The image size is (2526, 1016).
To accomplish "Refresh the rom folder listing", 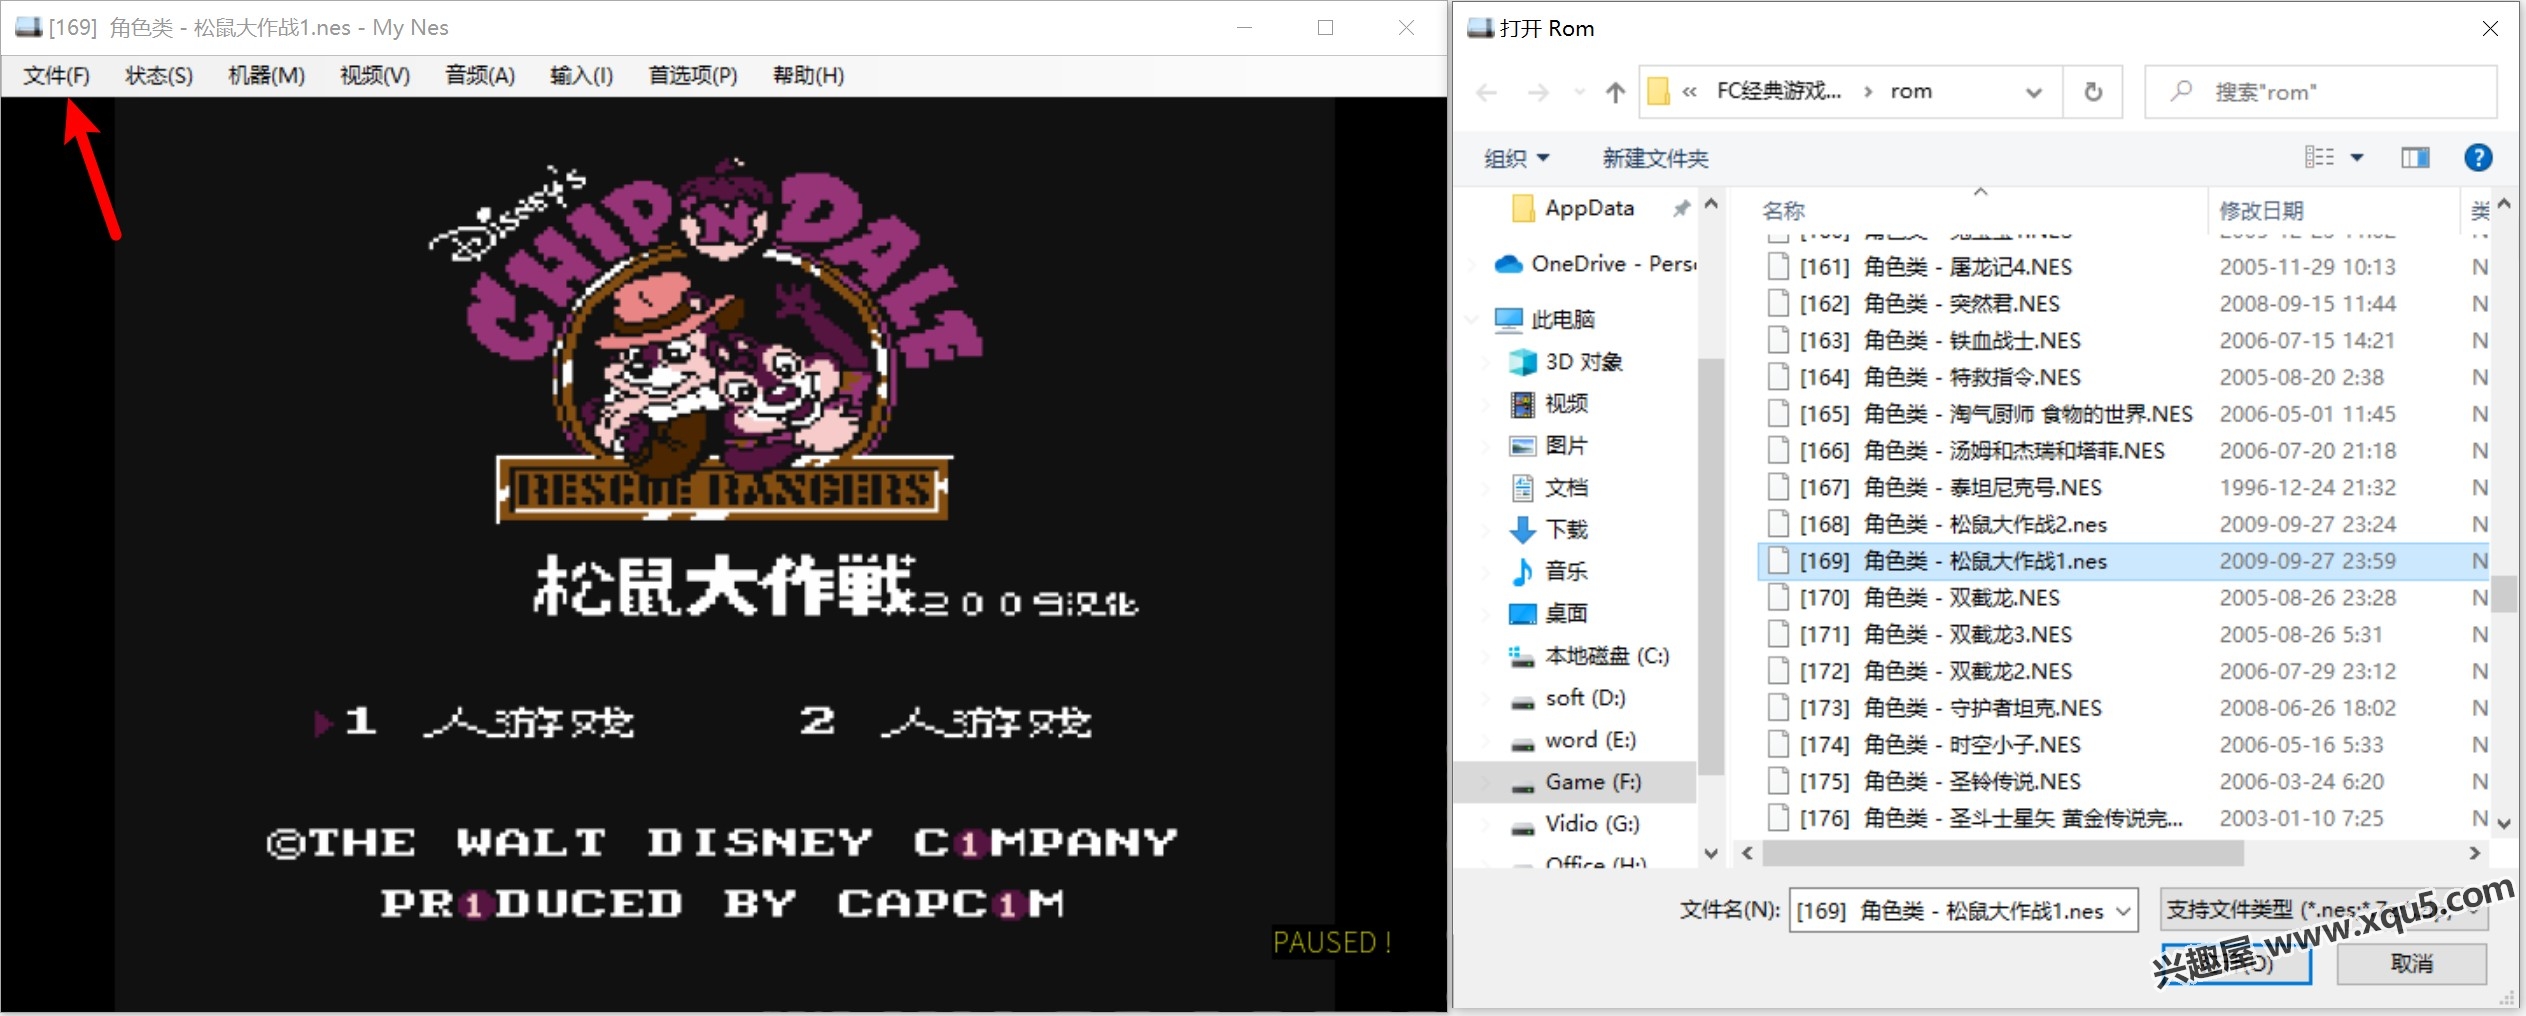I will 2092,92.
